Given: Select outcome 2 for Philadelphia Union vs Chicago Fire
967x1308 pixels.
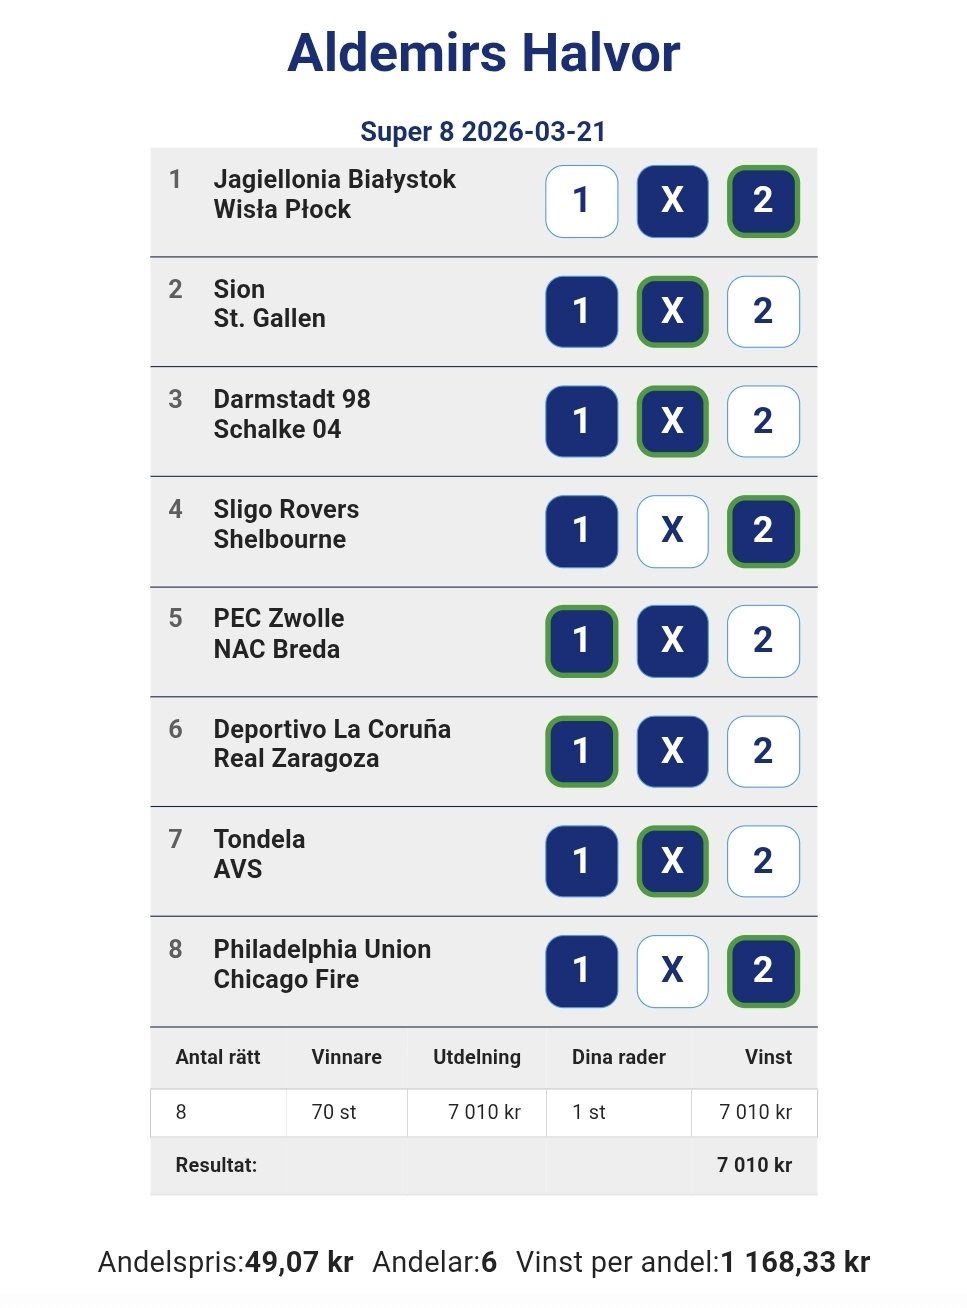Looking at the screenshot, I should tap(763, 971).
